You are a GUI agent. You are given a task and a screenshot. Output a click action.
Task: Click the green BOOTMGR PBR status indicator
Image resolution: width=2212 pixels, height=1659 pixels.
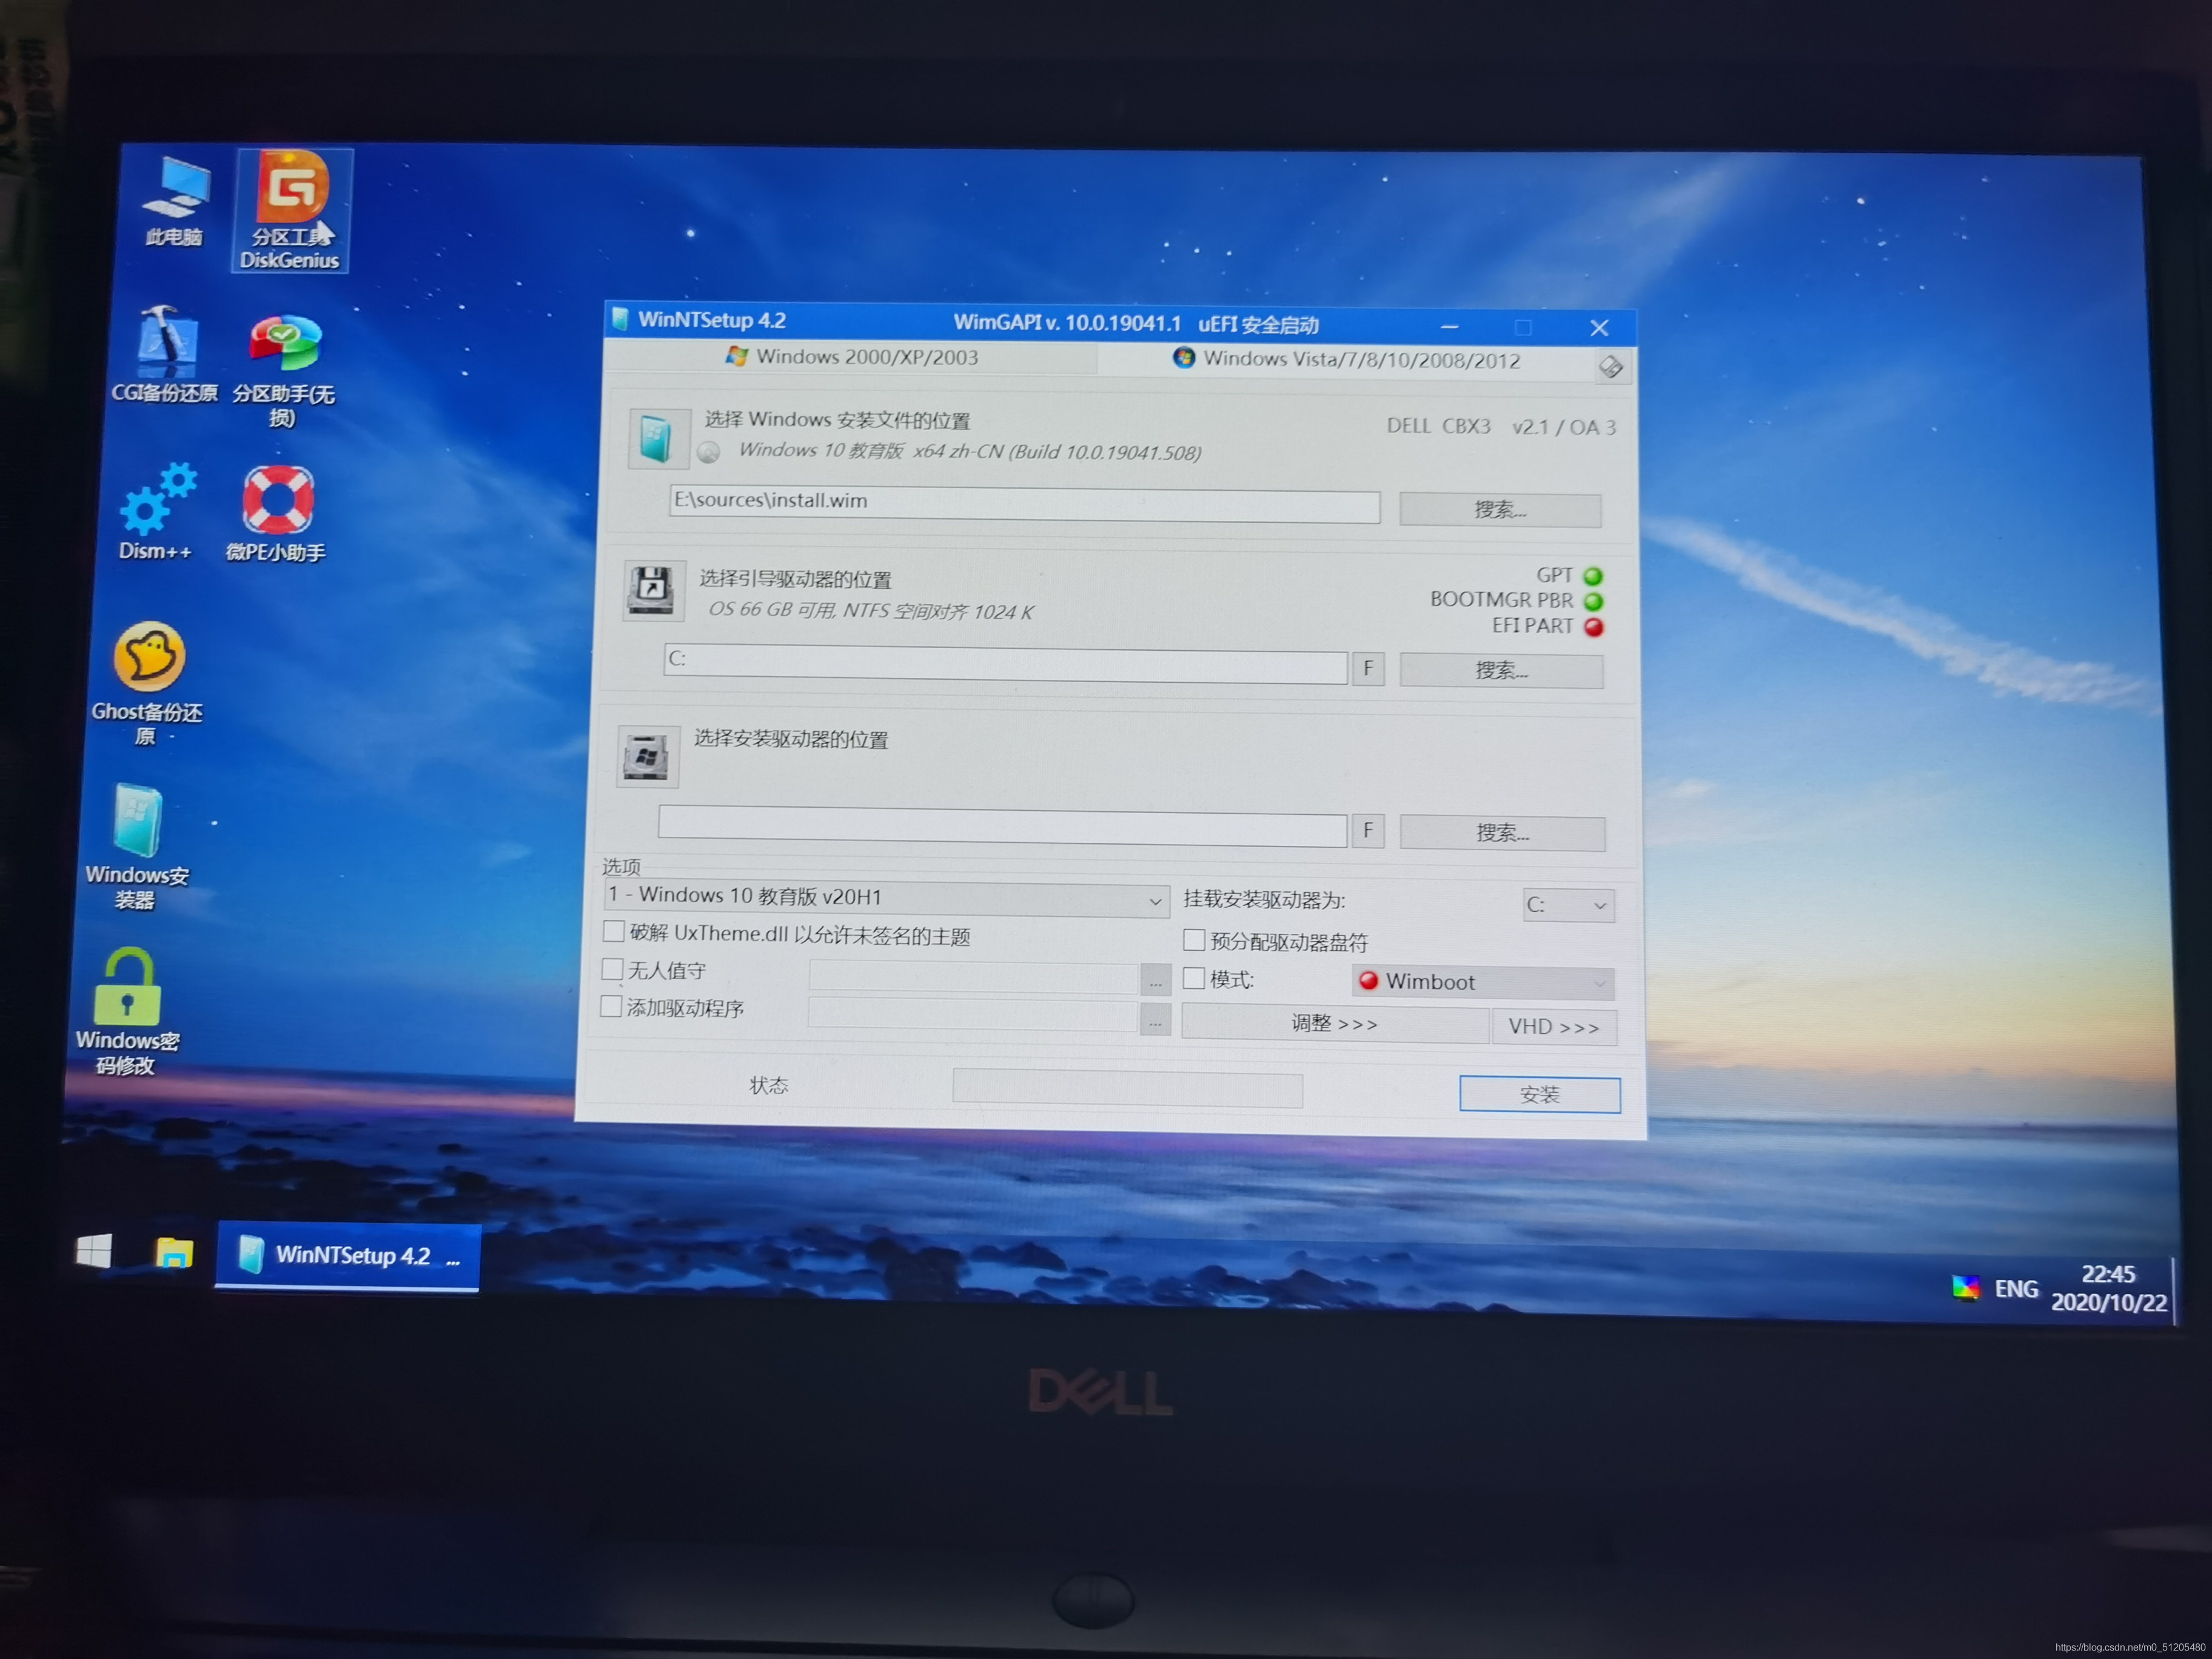click(1593, 601)
